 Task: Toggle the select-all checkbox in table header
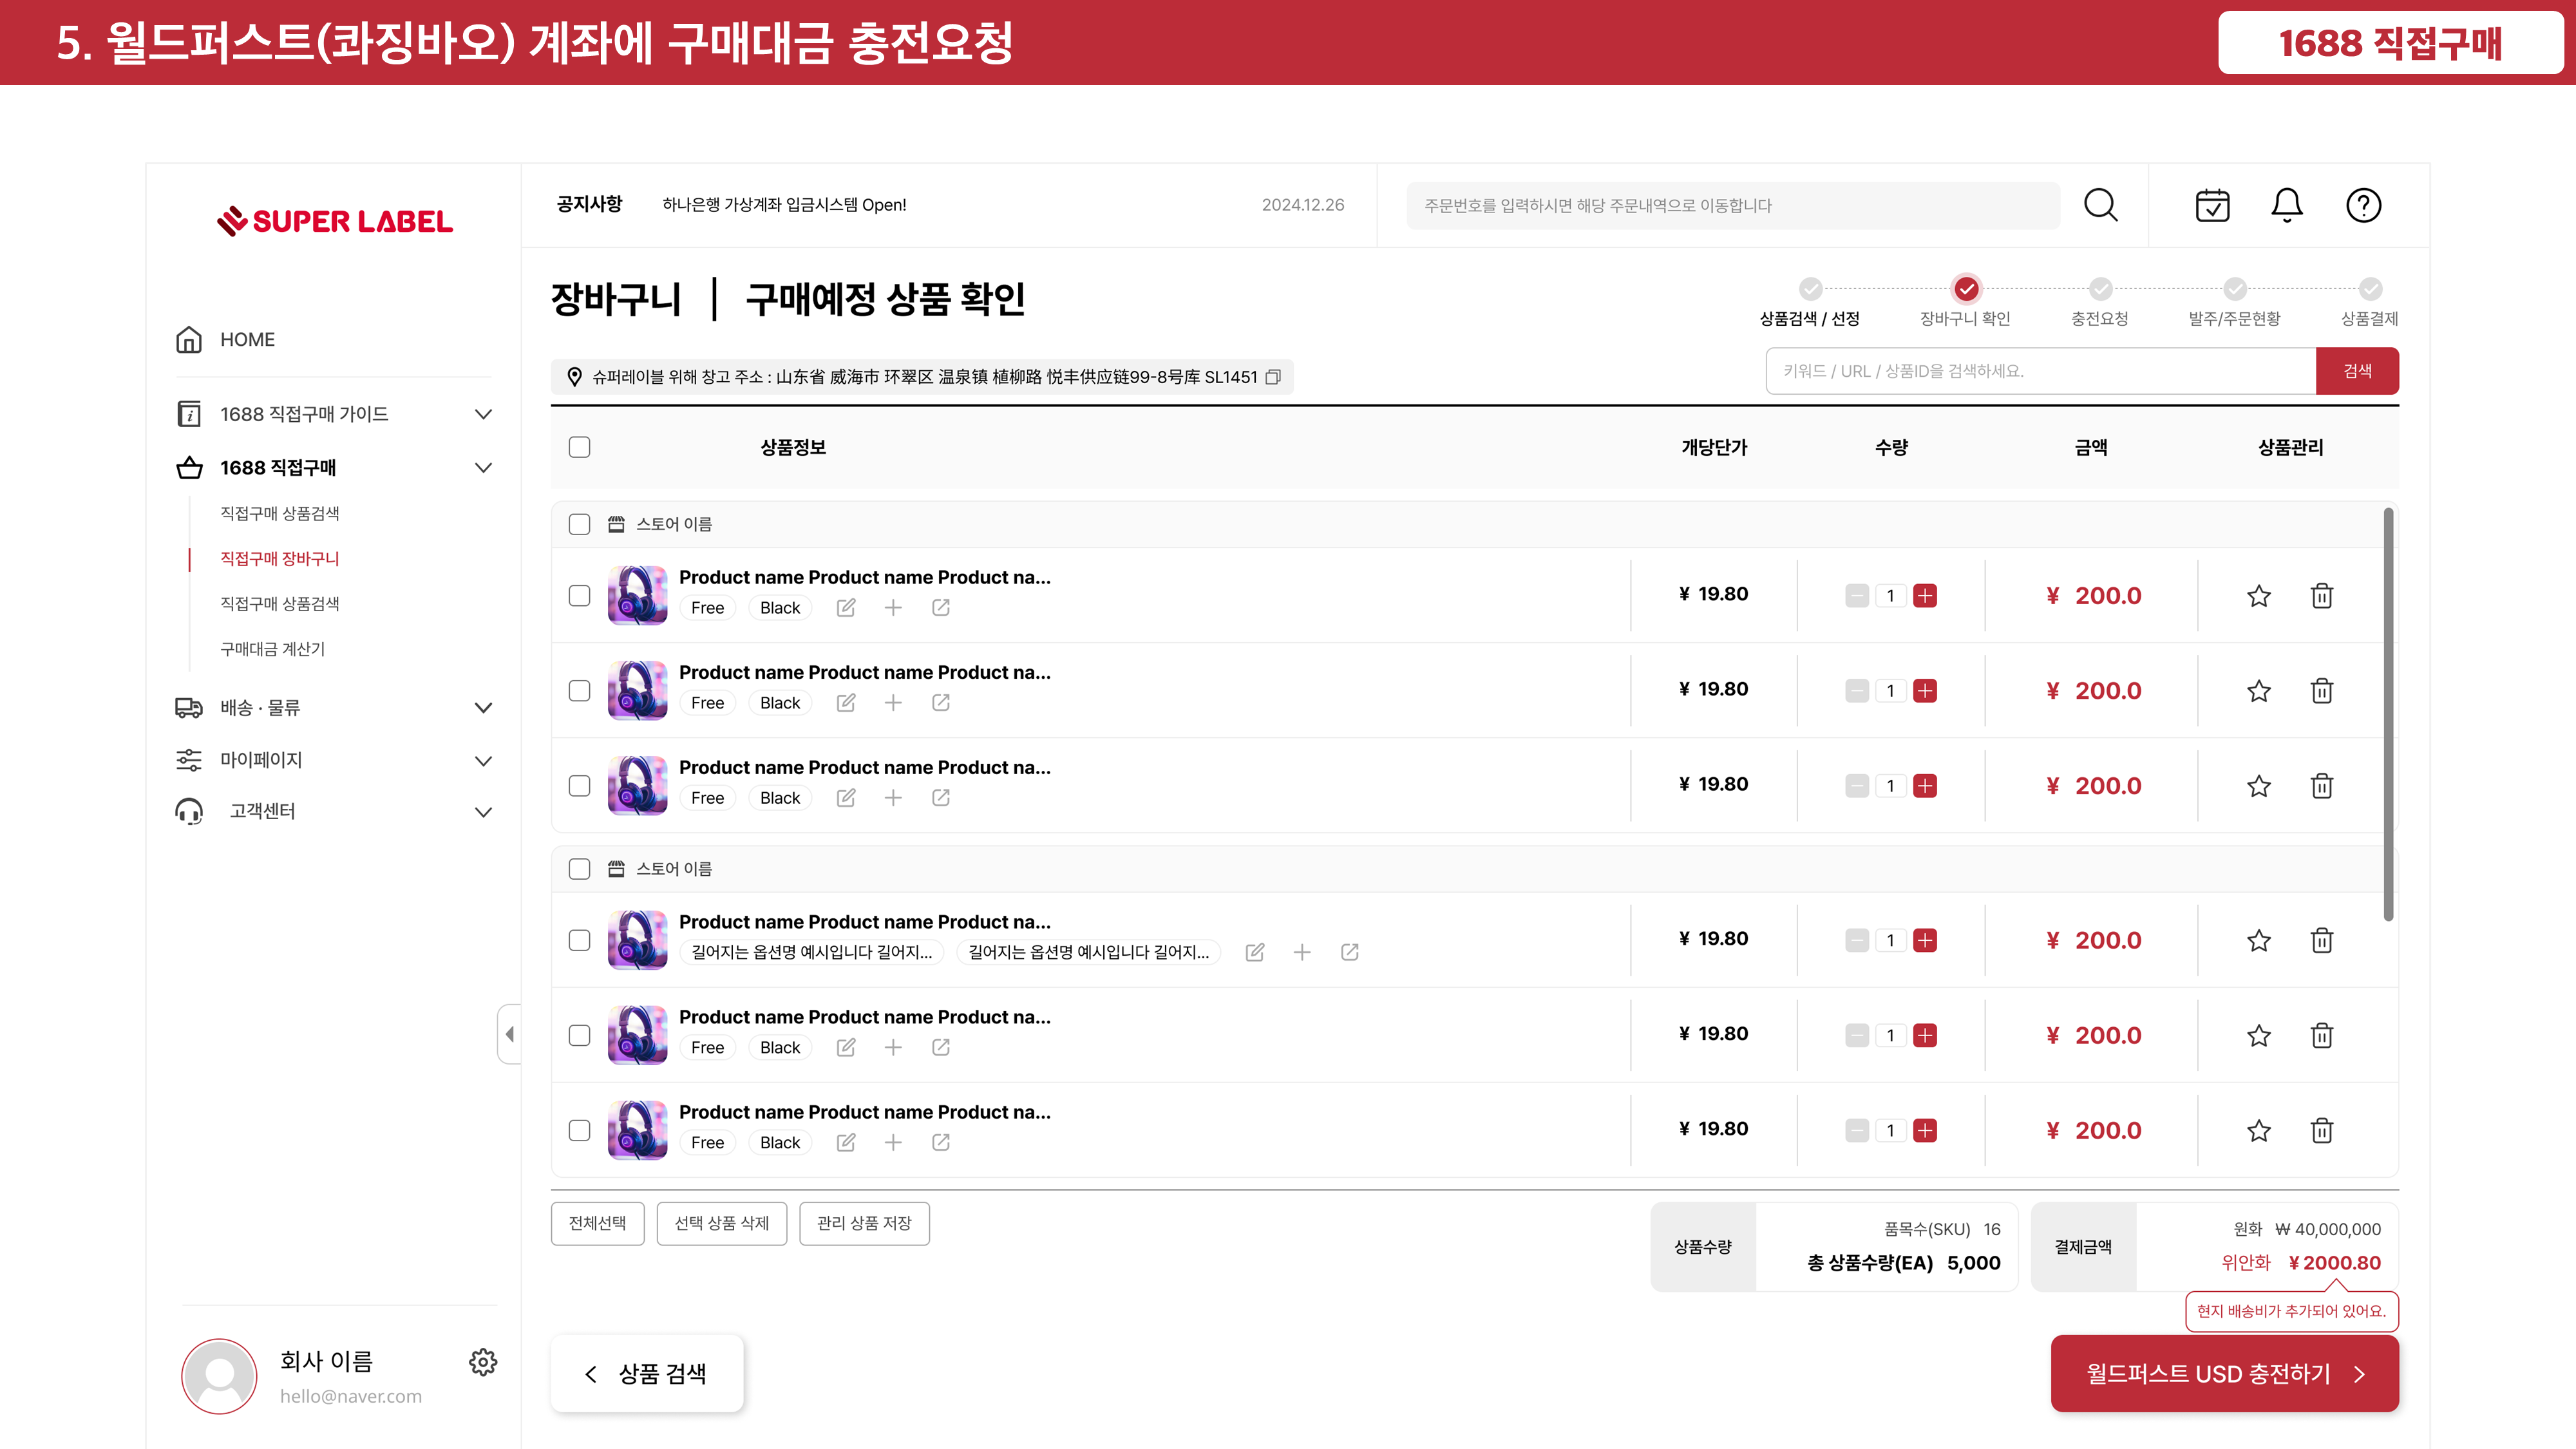click(x=579, y=447)
